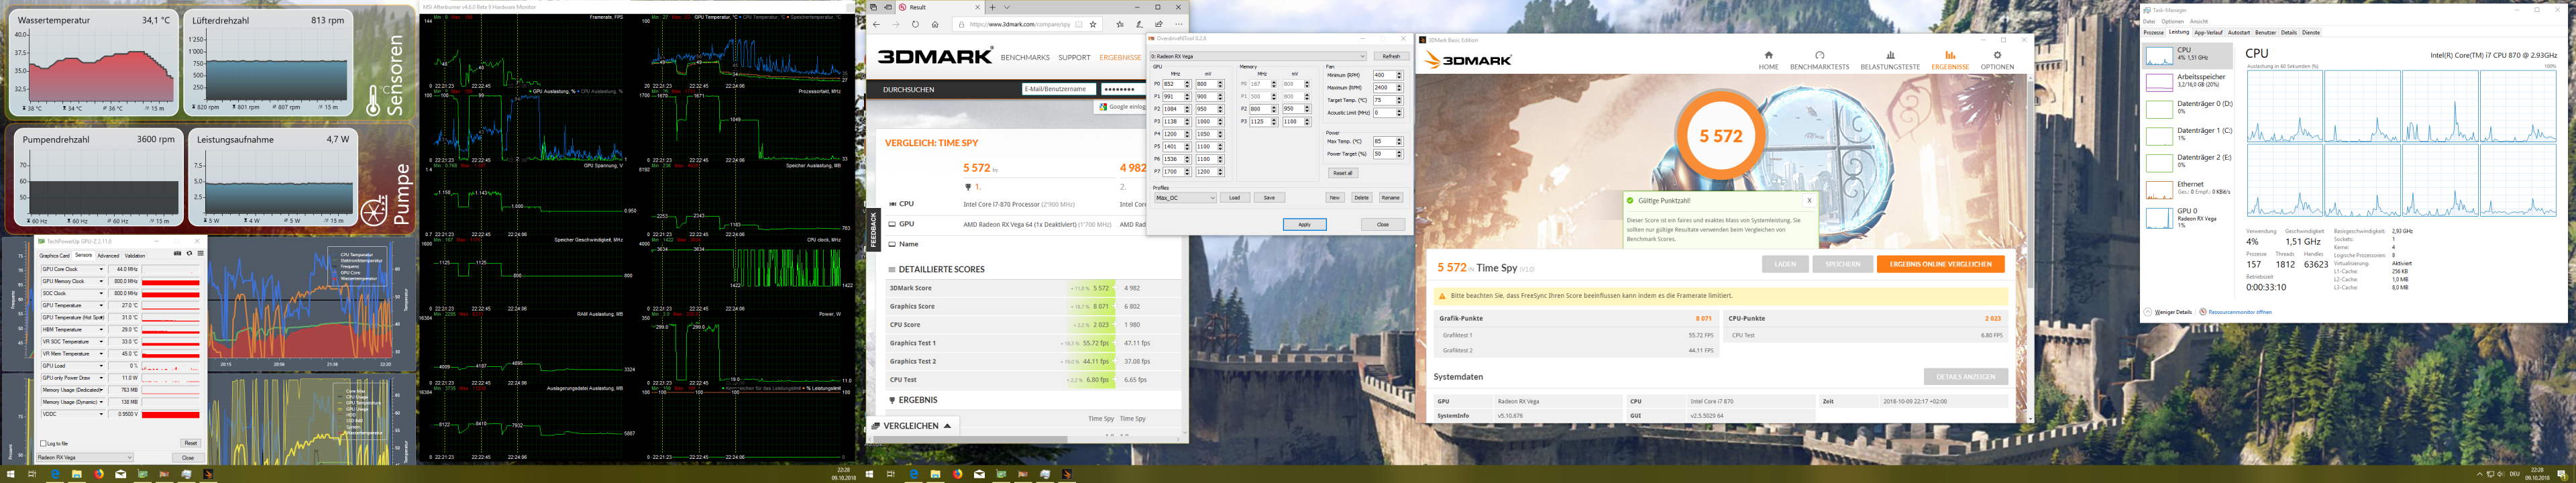The height and width of the screenshot is (483, 2576).
Task: Click BENCHMARKS on the 3DMark website
Action: point(1025,57)
